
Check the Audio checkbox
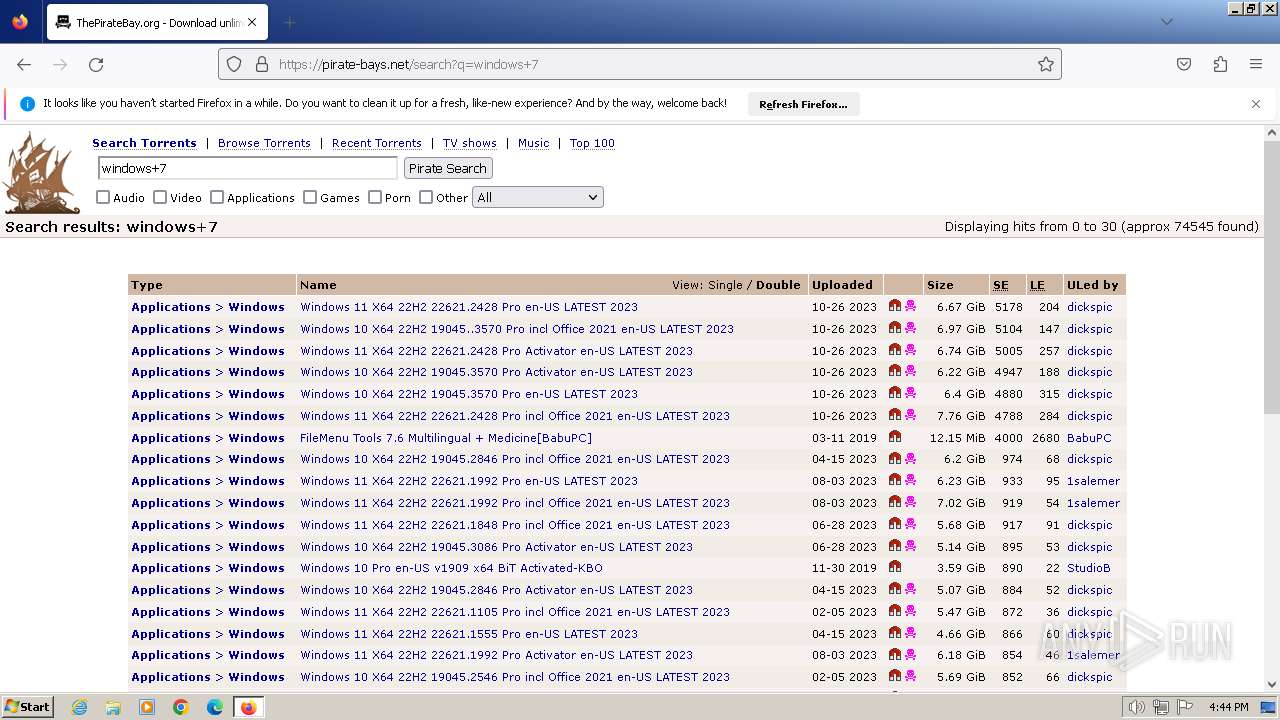(x=103, y=197)
